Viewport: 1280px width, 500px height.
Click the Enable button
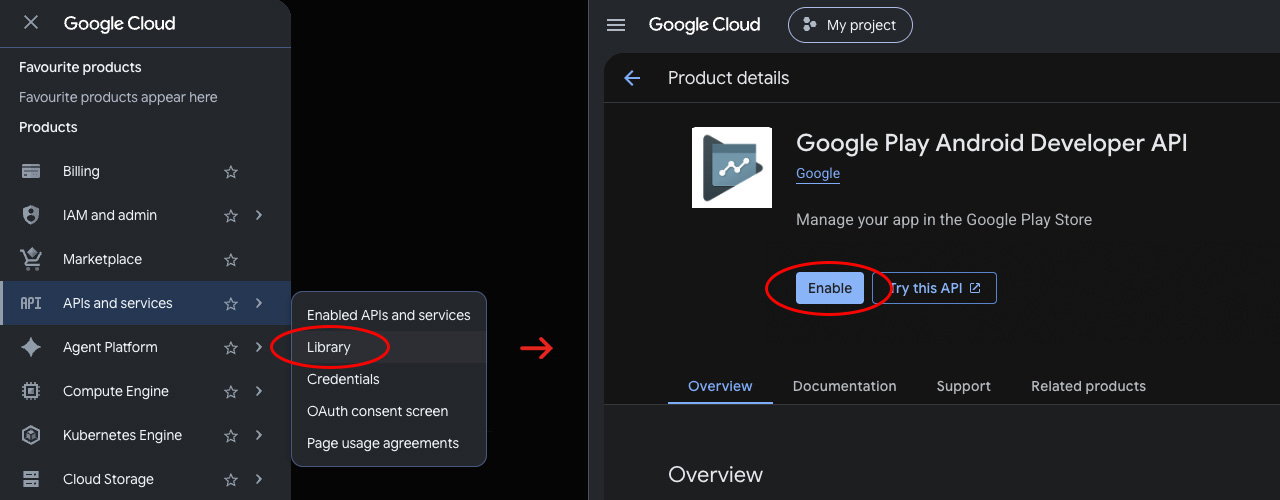click(x=830, y=288)
